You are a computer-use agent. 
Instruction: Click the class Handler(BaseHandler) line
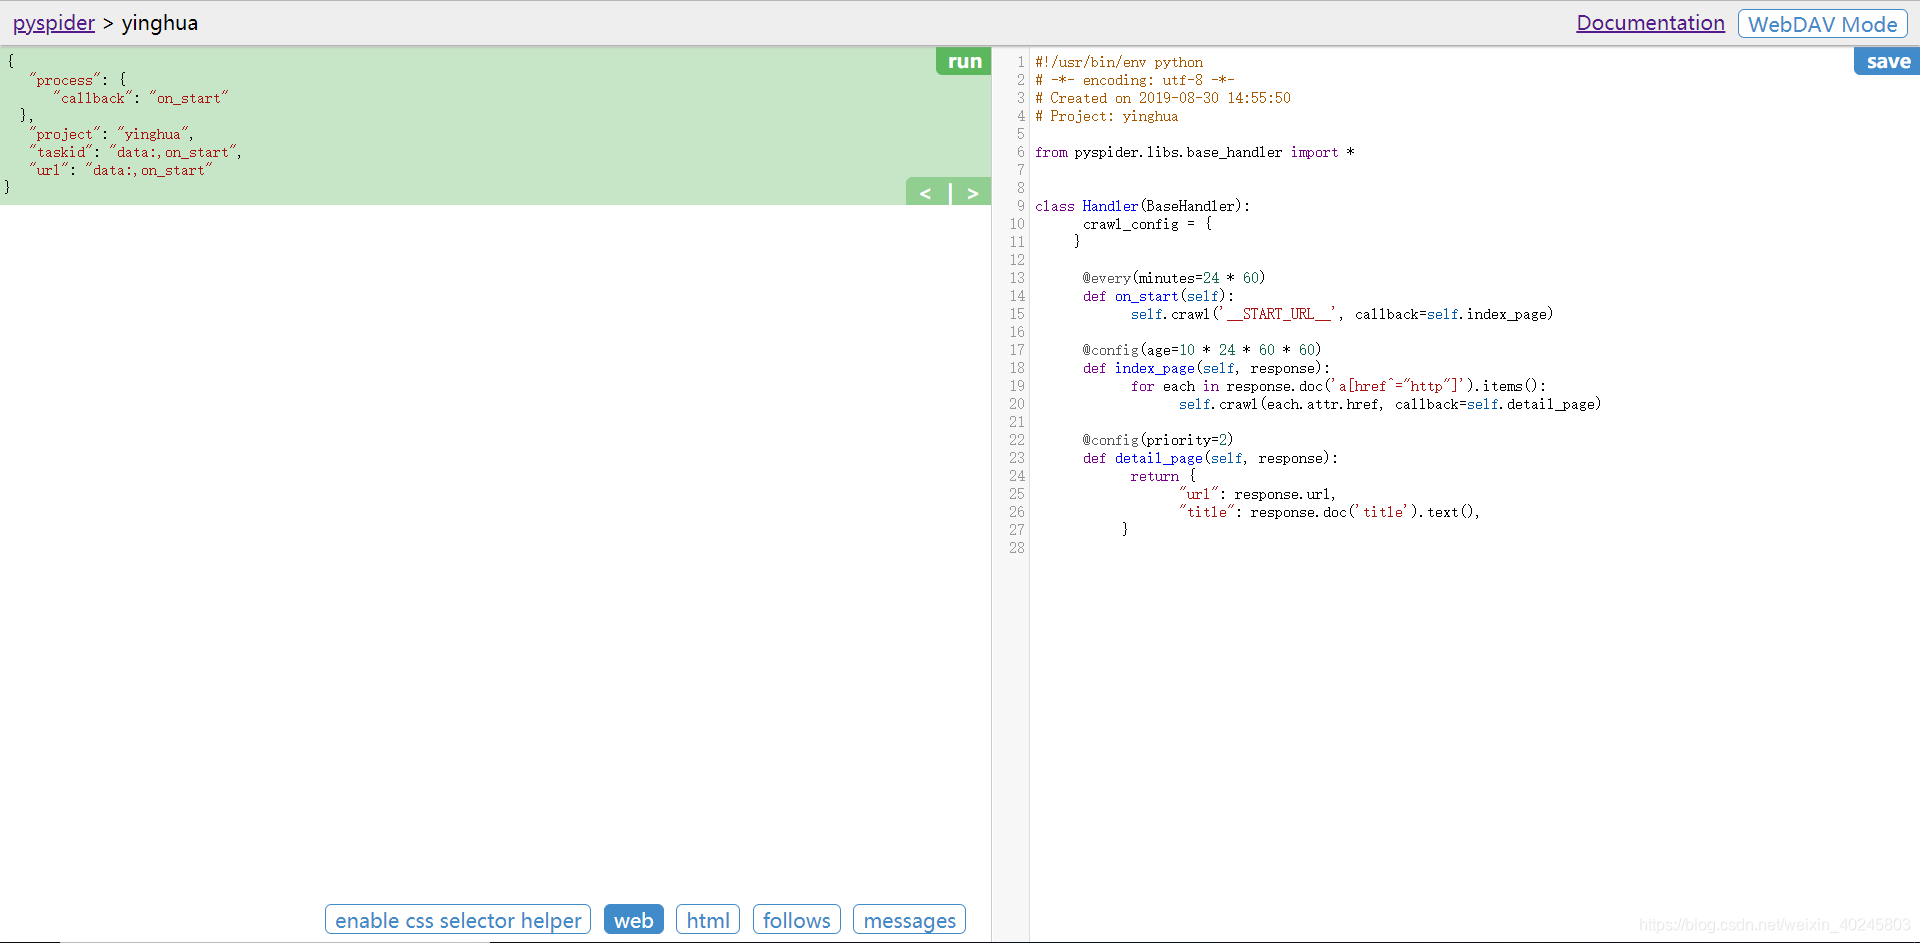click(1143, 206)
